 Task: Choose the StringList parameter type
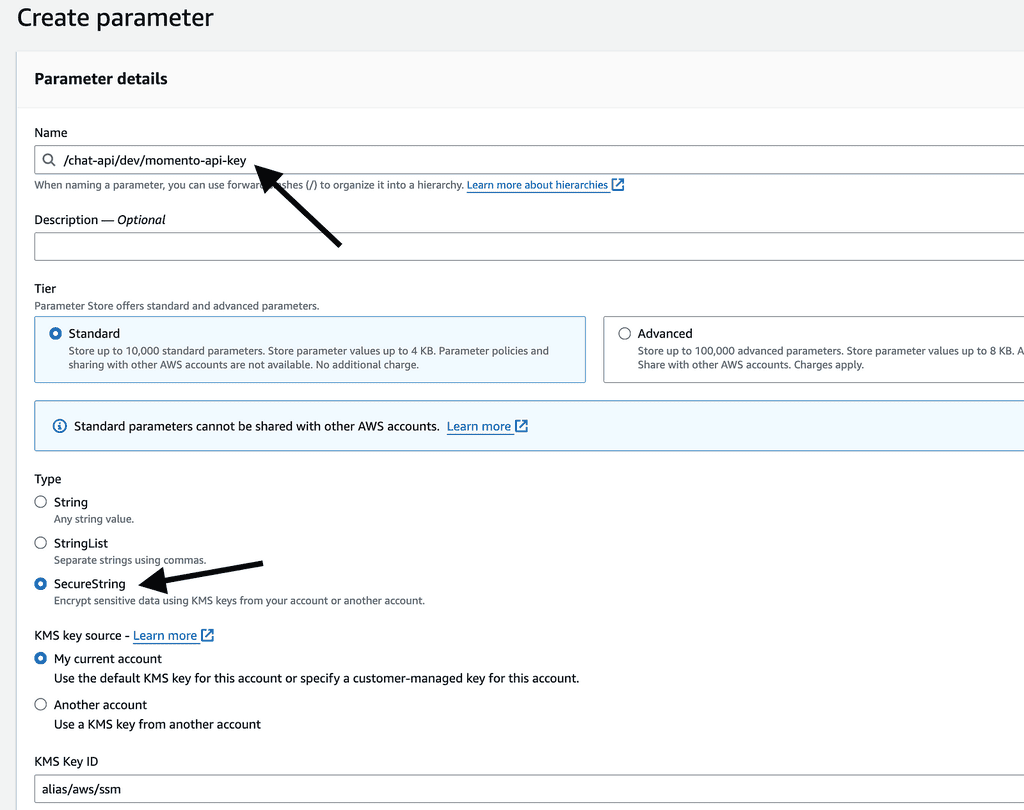pyautogui.click(x=41, y=543)
